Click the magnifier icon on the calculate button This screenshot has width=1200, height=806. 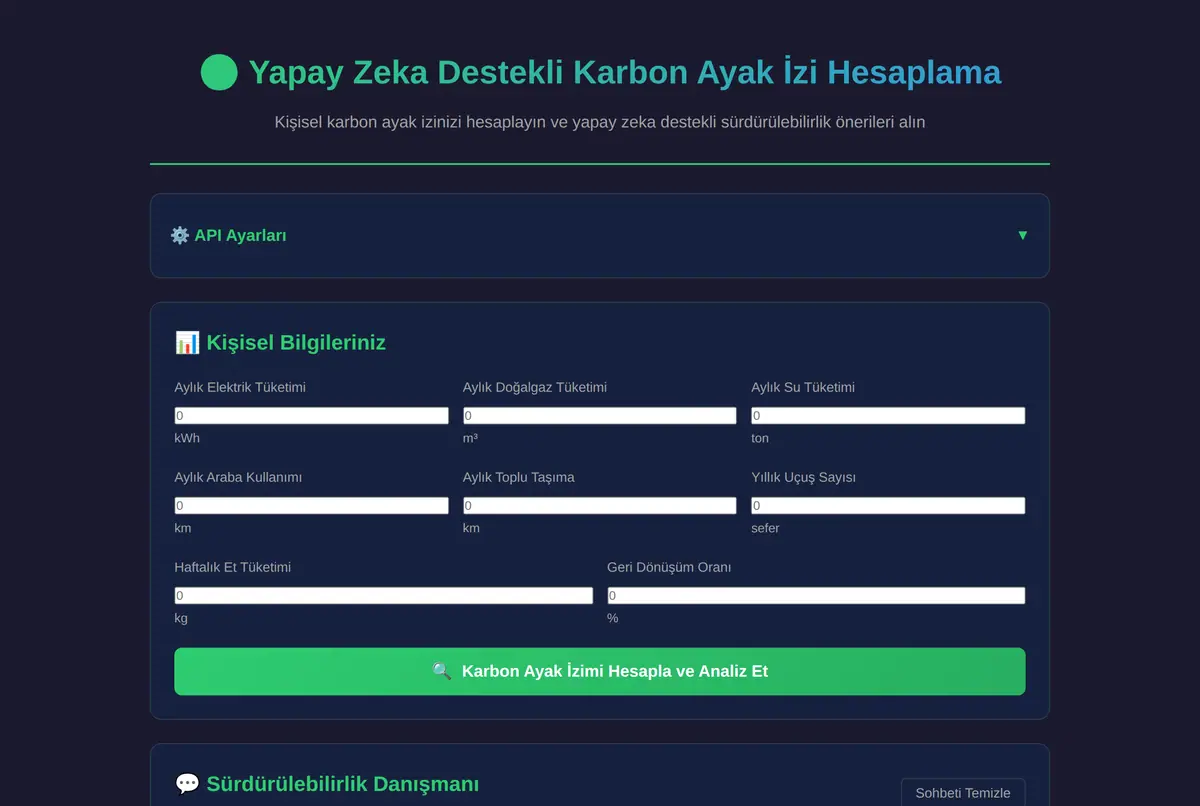(441, 671)
